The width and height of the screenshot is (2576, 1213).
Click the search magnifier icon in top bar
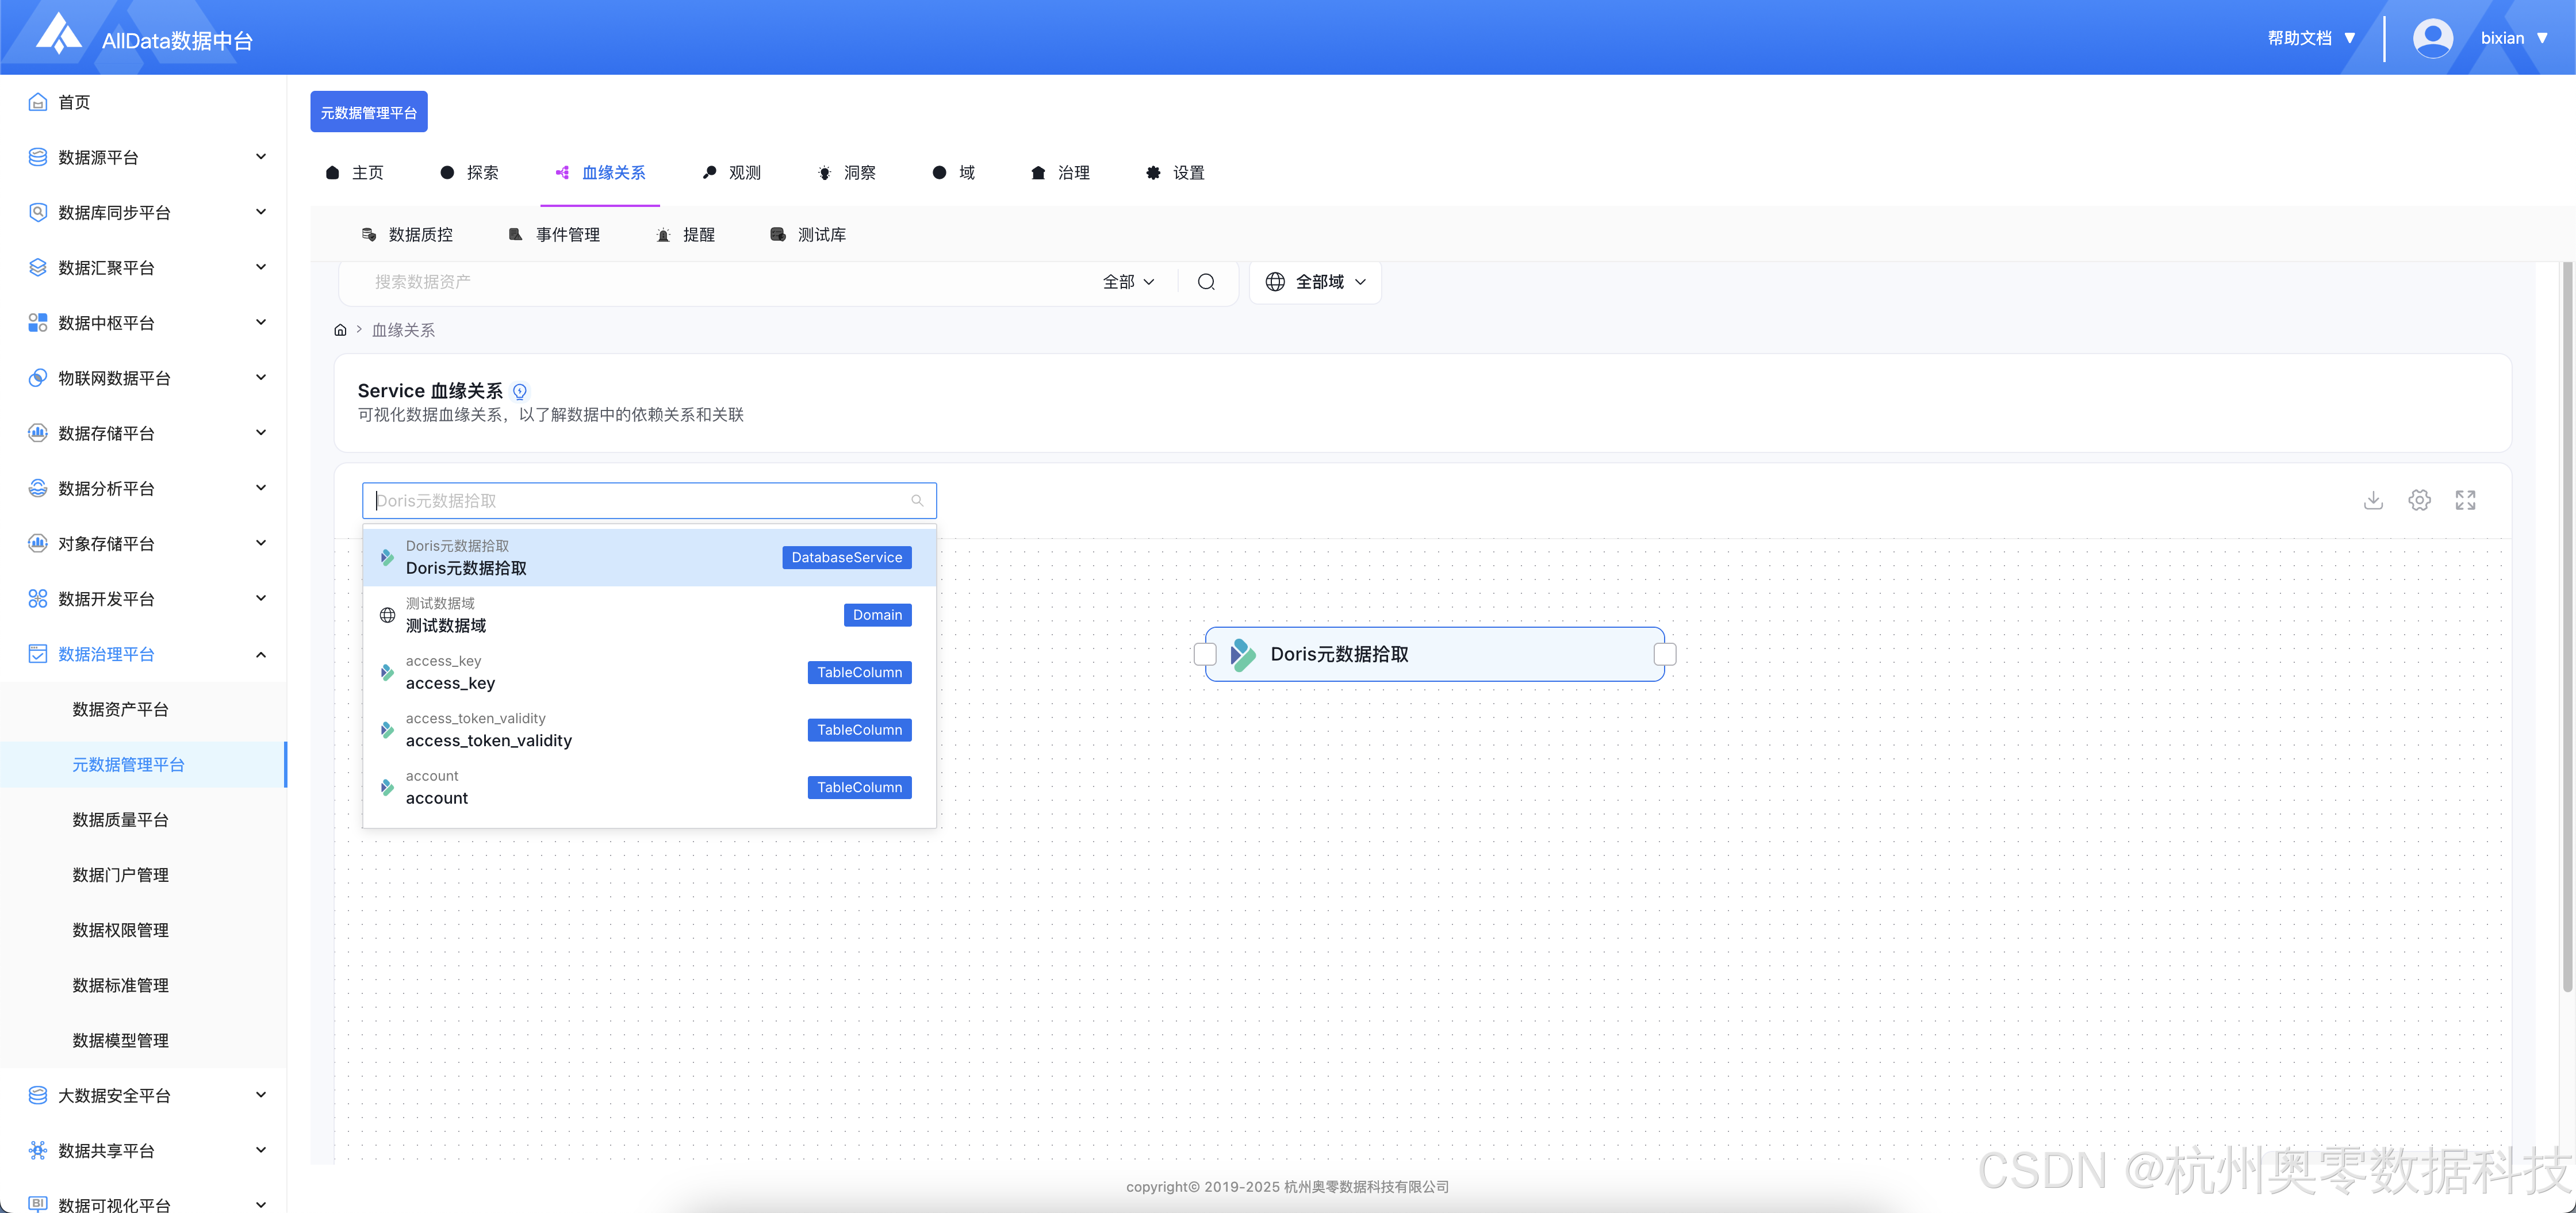pos(1206,282)
